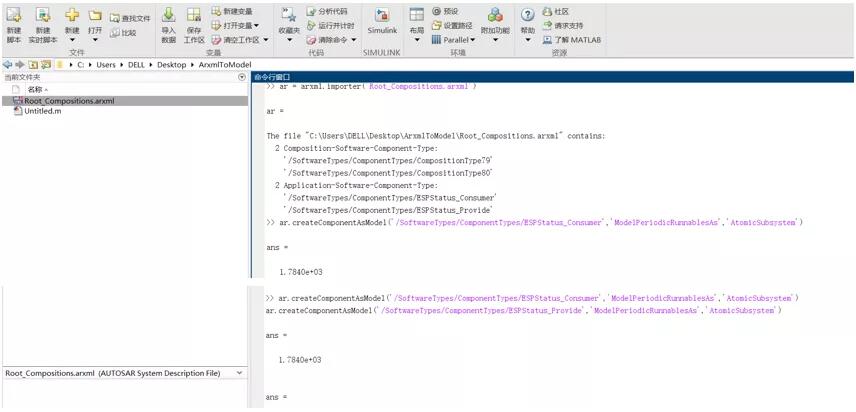Viewport: 856px width, 412px height.
Task: Click 预设 (Preferences)
Action: pos(445,11)
